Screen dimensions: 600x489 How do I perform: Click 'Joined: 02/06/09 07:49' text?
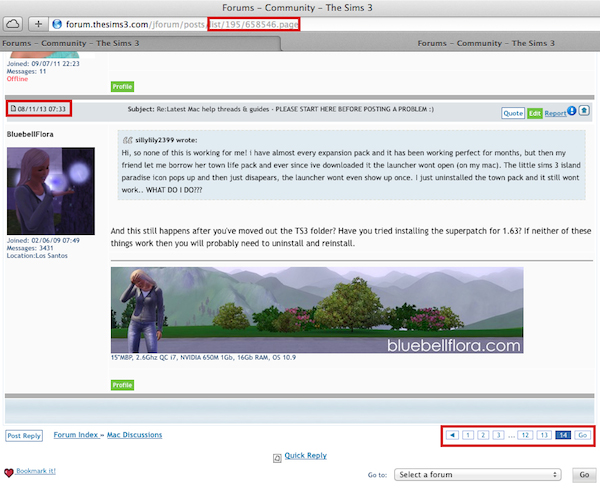tap(43, 240)
